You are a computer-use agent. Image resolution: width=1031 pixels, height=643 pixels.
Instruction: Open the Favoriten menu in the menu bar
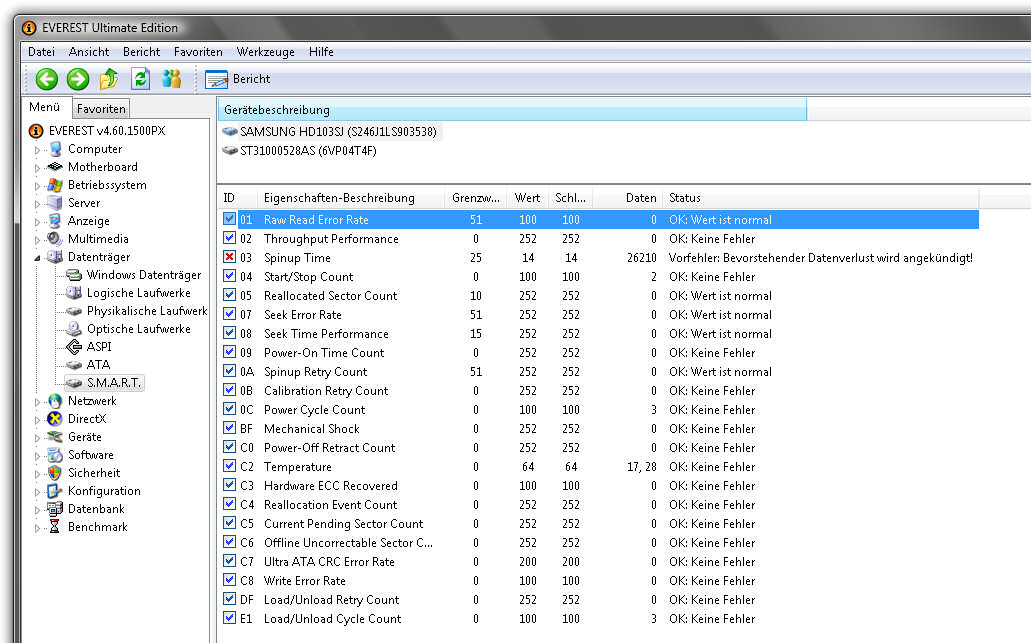(x=198, y=52)
